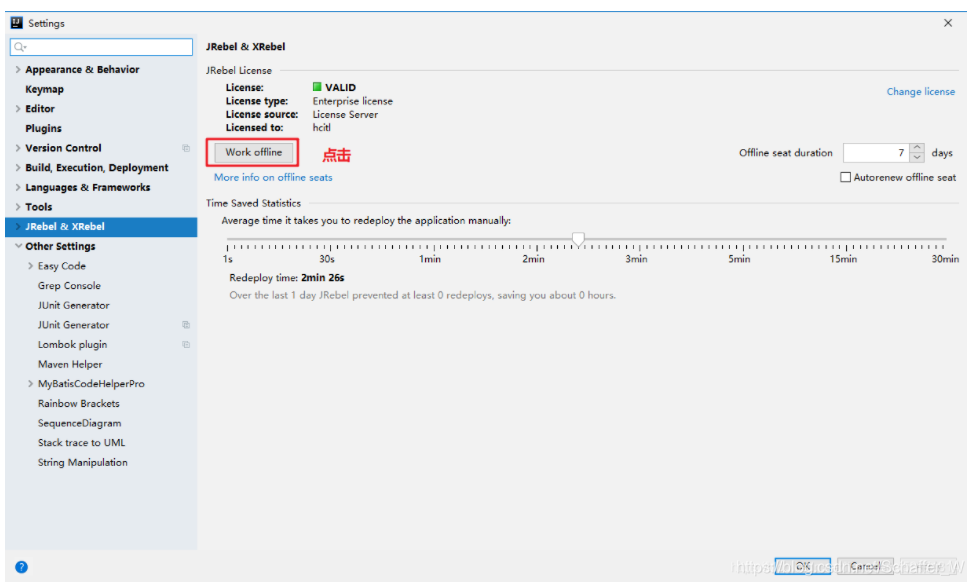The width and height of the screenshot is (974, 586).
Task: Click the green VALID license status icon
Action: coord(317,87)
